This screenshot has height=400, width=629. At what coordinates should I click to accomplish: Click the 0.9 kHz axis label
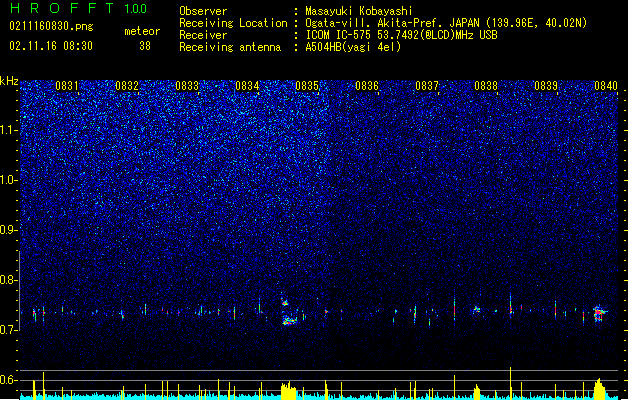click(8, 229)
